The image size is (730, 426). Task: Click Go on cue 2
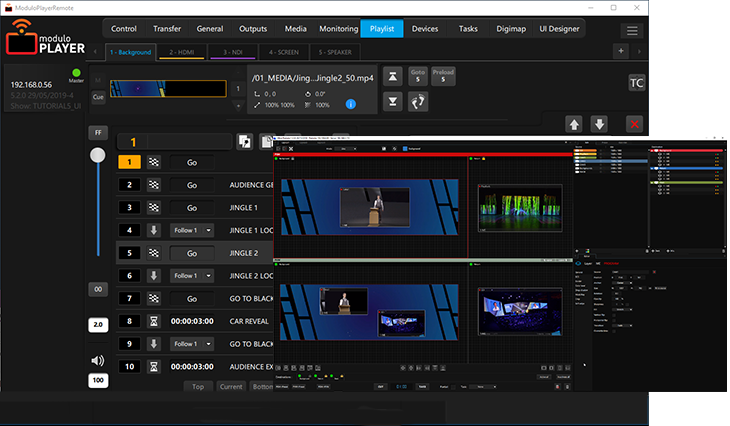coord(192,185)
